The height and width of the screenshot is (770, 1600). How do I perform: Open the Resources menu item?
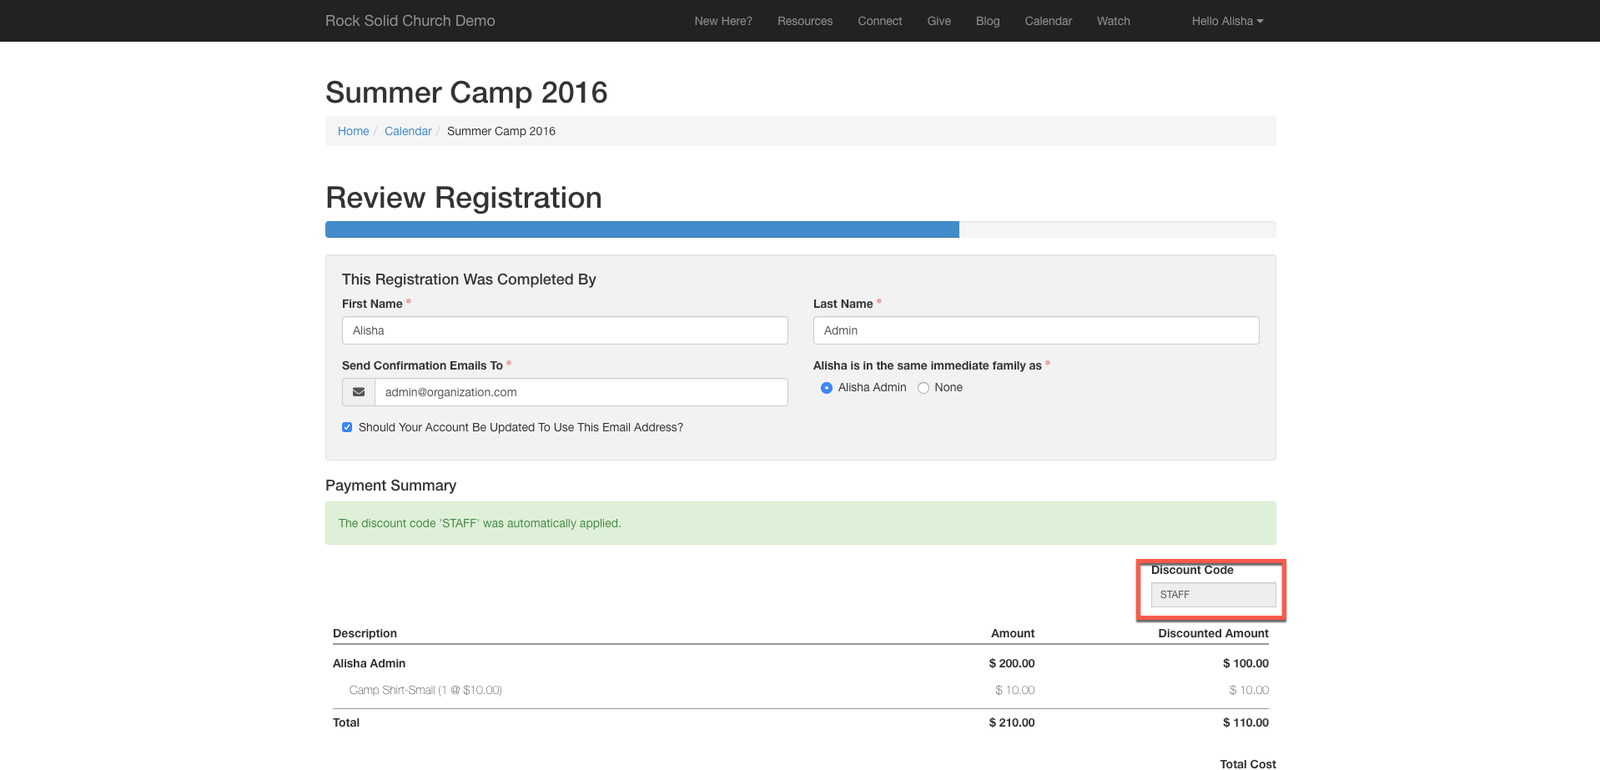pyautogui.click(x=805, y=21)
